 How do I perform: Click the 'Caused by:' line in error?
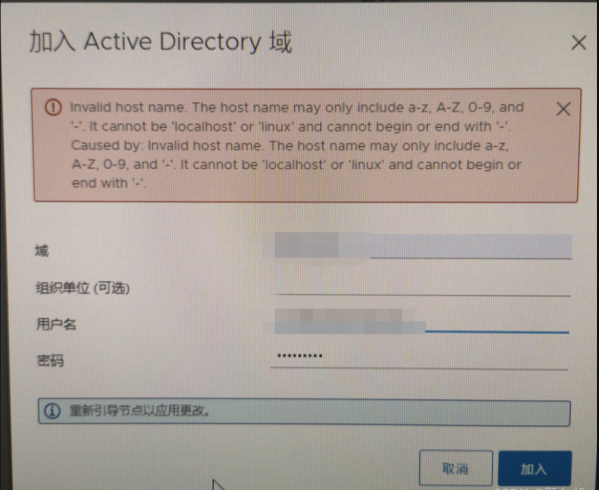click(290, 146)
